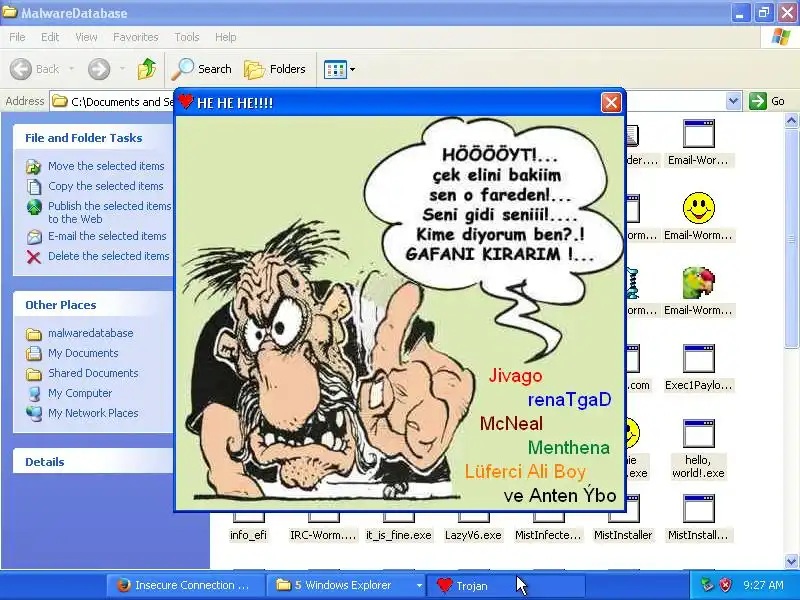
Task: Open My Network Places link
Action: (x=93, y=413)
